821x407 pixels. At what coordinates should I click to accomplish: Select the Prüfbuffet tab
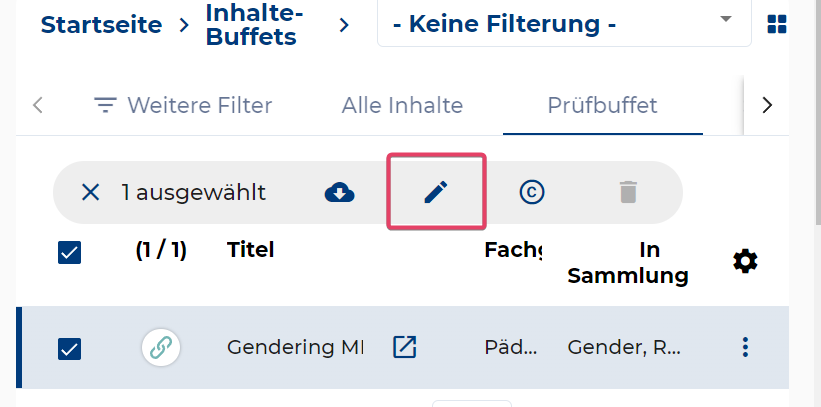click(x=602, y=105)
